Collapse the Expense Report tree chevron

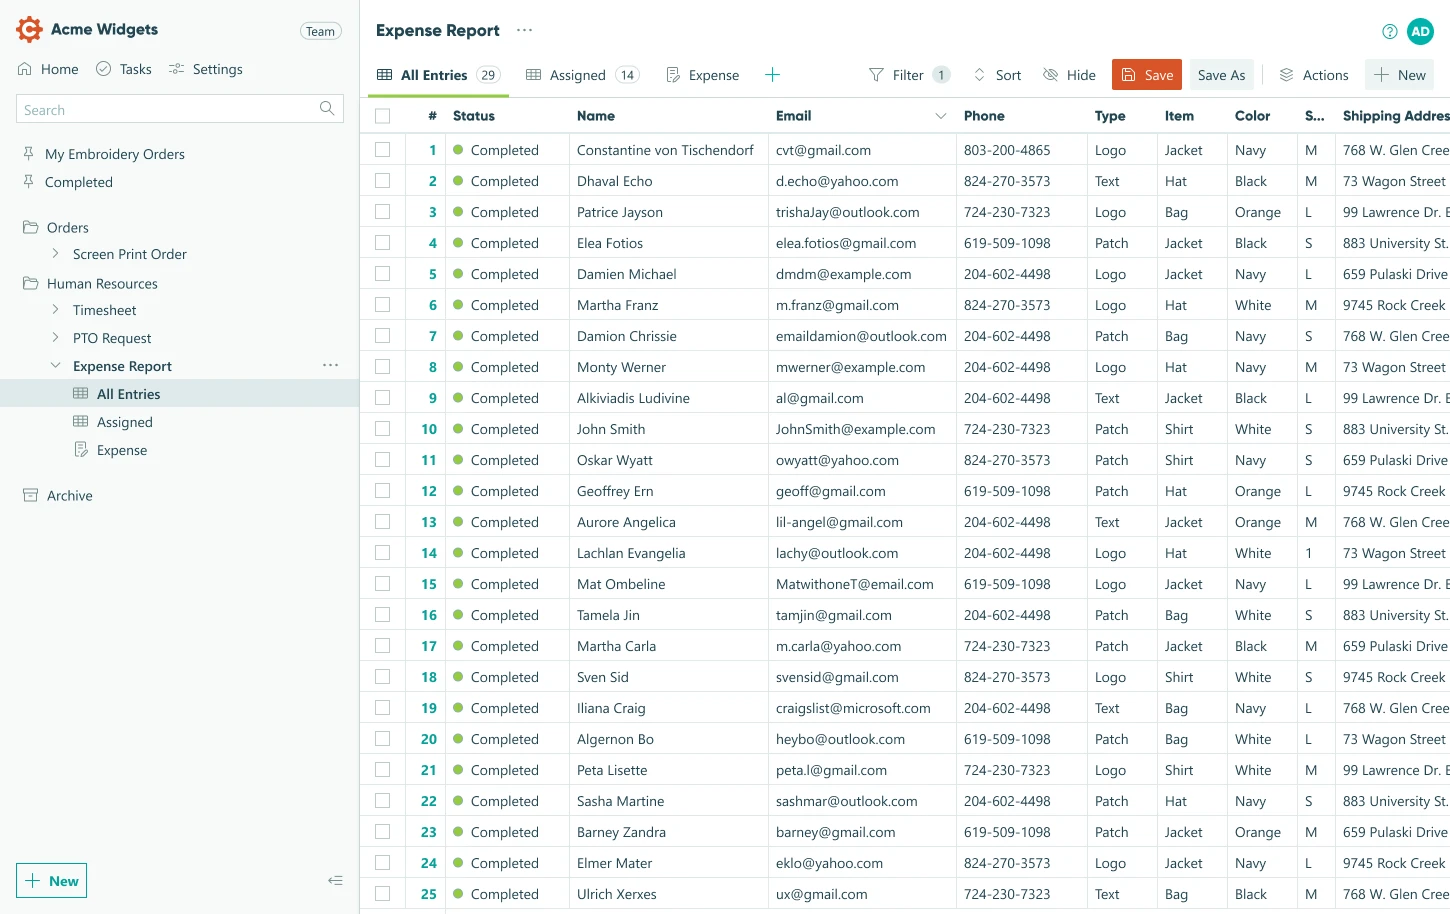(x=55, y=366)
